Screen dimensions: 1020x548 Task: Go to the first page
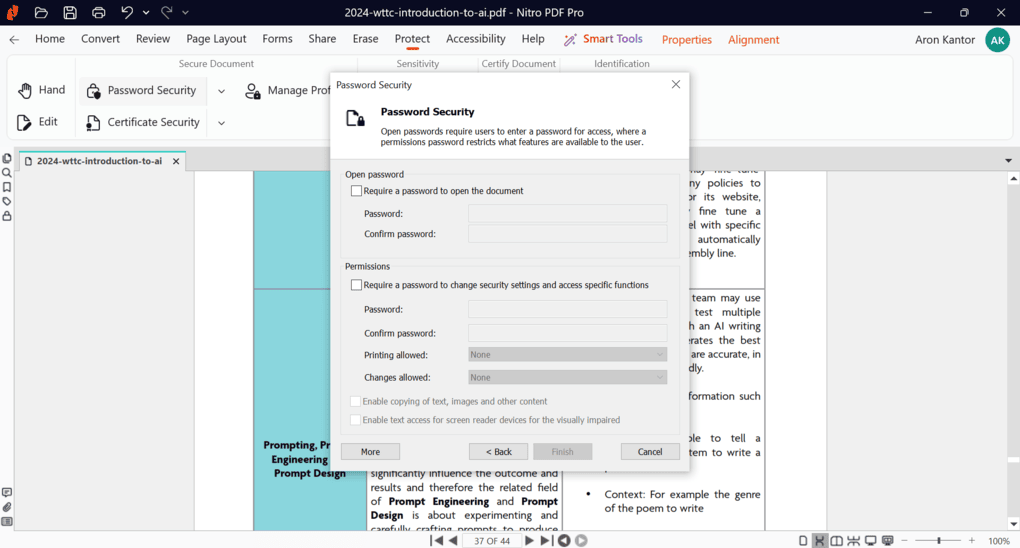[437, 541]
